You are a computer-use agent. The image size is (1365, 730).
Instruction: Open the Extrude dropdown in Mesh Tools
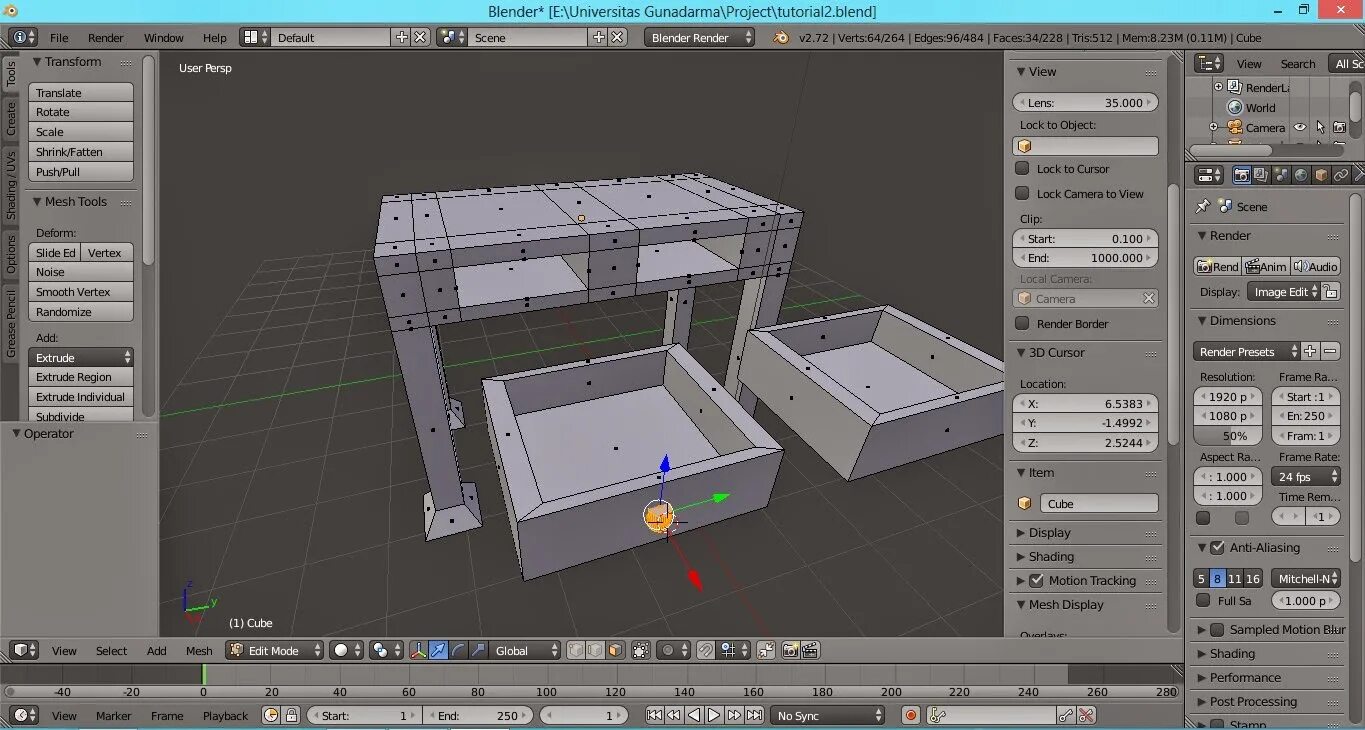(81, 357)
